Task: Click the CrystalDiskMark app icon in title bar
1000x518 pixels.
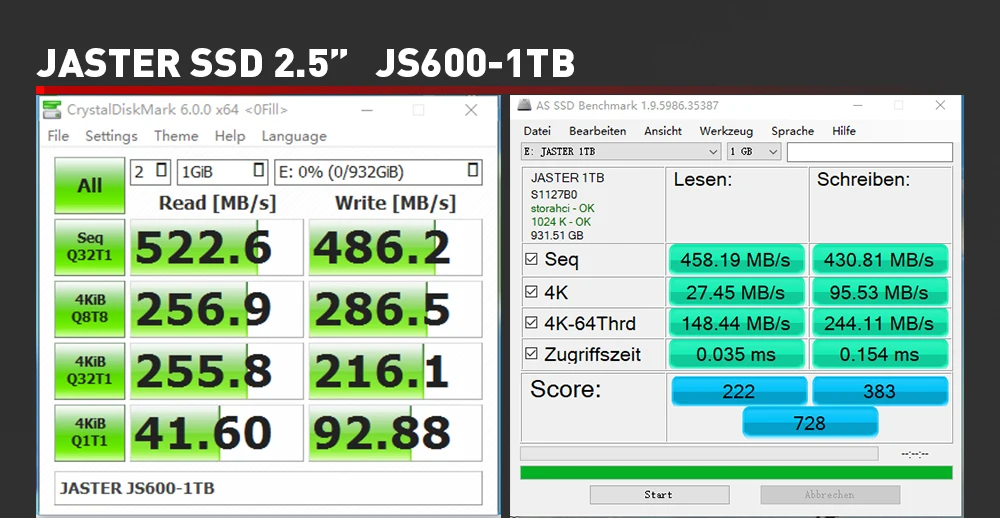Action: [52, 110]
